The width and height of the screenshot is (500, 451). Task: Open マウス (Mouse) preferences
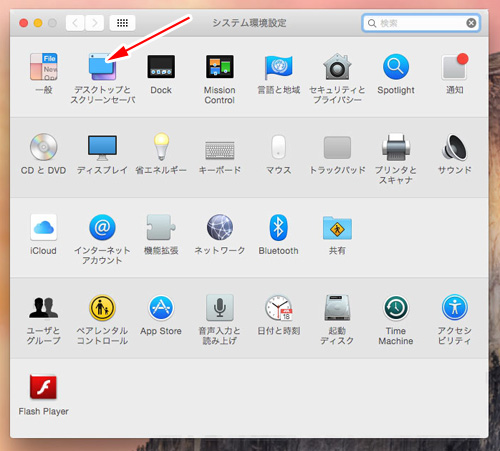(278, 147)
